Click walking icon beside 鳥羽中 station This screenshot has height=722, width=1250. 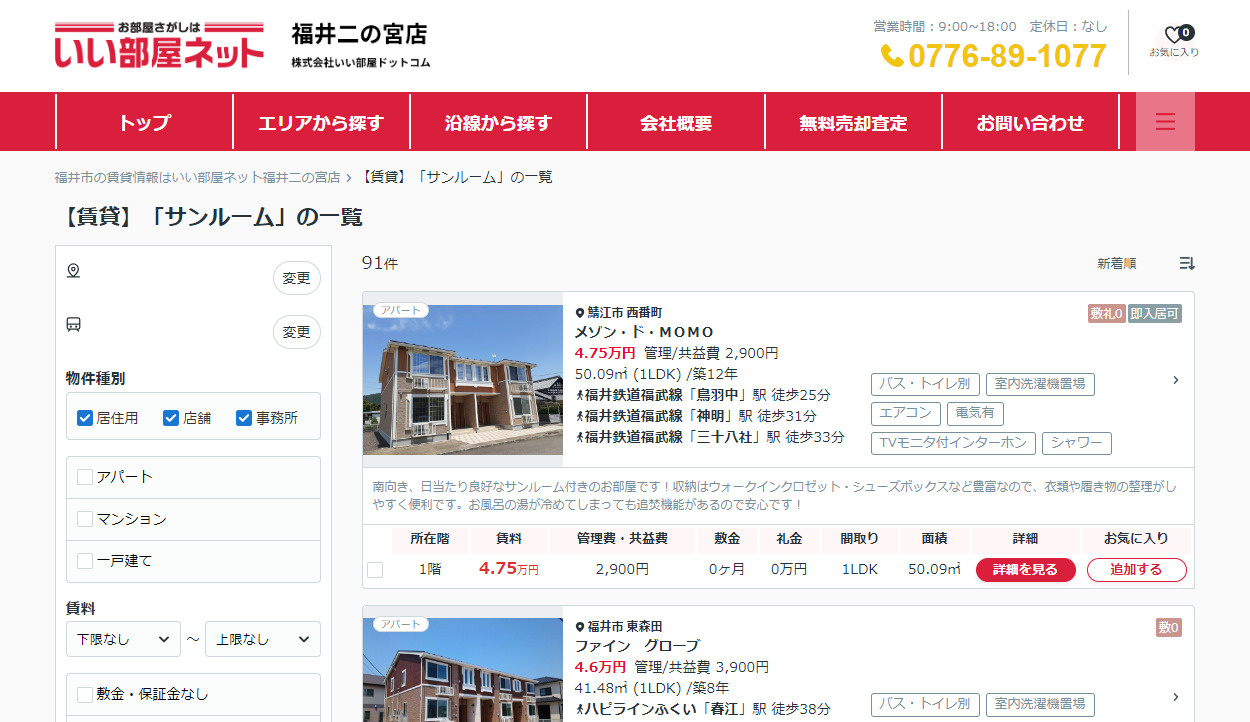(x=580, y=395)
